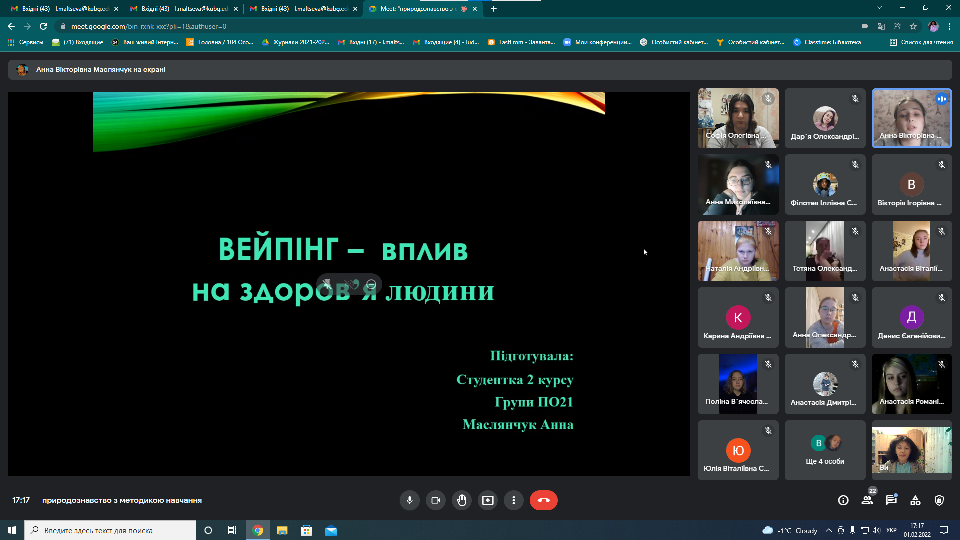Open the meeting details info panel

pyautogui.click(x=843, y=500)
